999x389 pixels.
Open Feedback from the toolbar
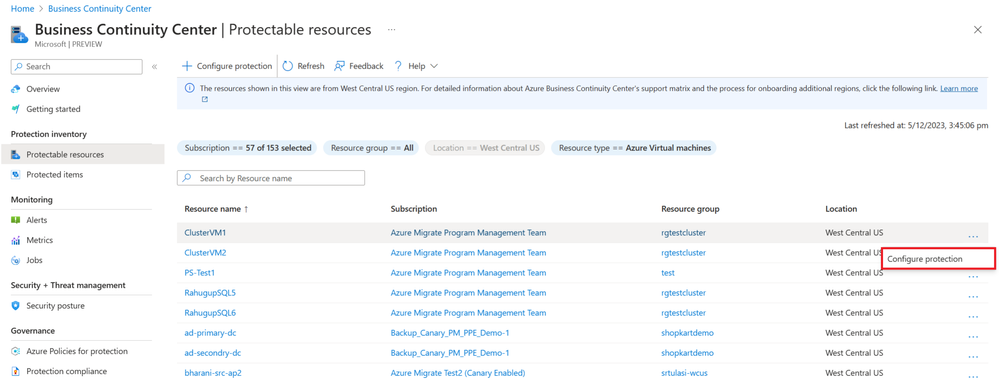point(359,66)
